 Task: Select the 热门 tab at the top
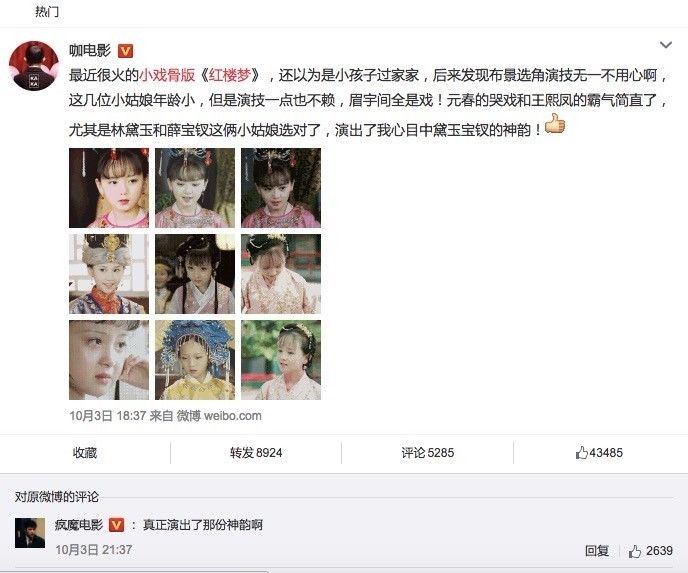point(47,11)
